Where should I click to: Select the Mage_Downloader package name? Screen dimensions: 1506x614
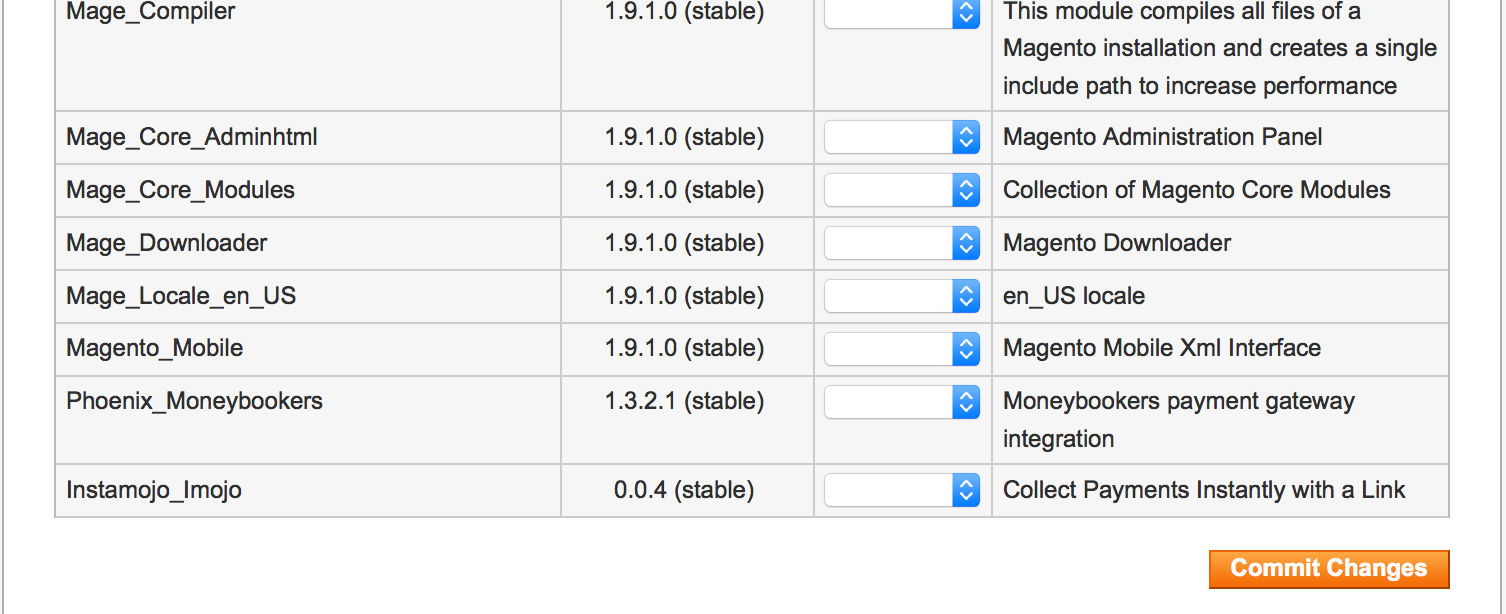167,243
